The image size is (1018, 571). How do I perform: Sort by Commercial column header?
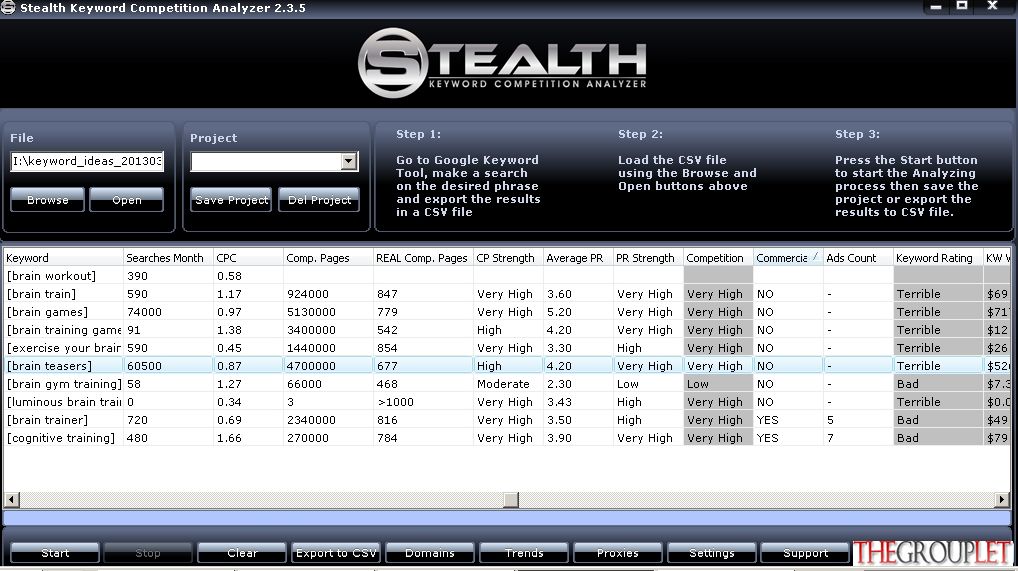click(x=788, y=258)
